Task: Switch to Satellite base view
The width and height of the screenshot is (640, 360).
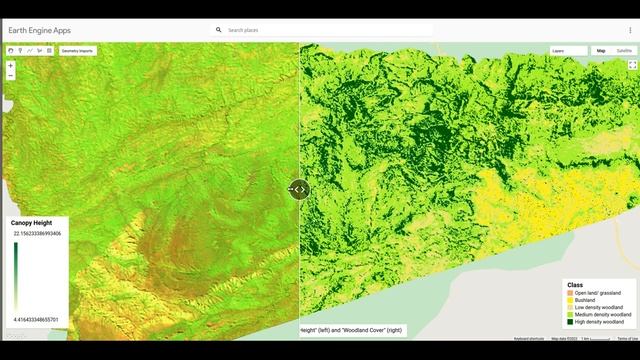Action: coord(624,51)
